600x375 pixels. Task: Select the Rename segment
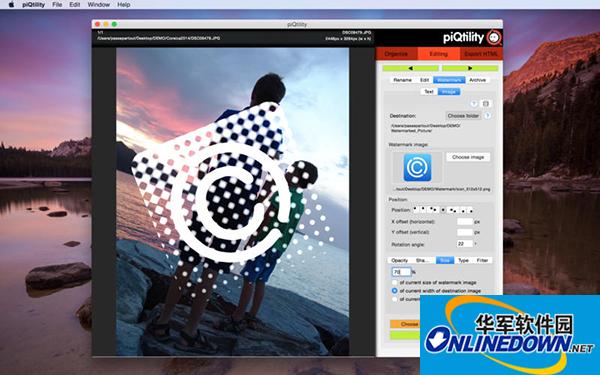click(403, 80)
